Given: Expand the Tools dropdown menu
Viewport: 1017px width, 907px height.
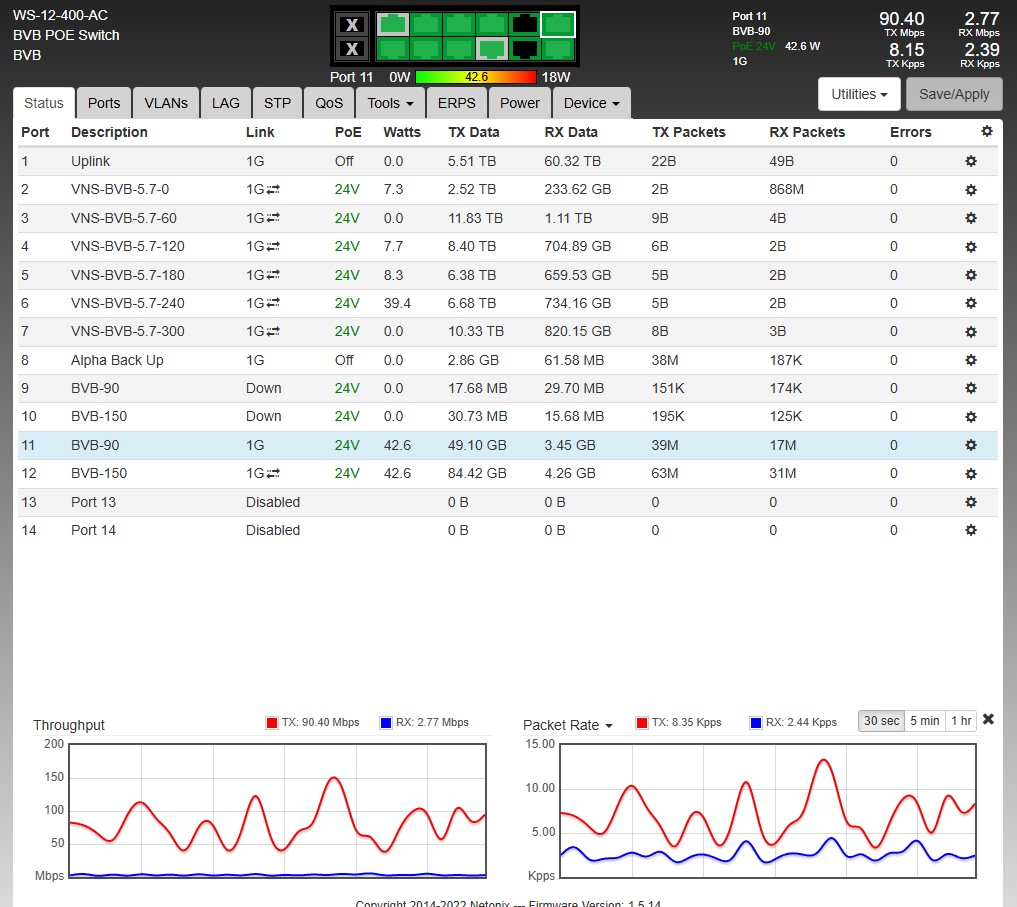Looking at the screenshot, I should pyautogui.click(x=391, y=103).
